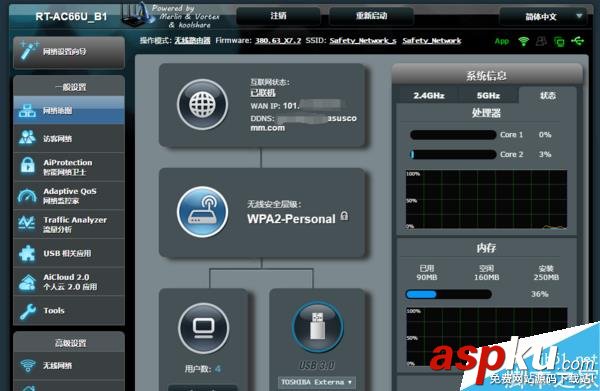Screen dimensions: 600x391
Task: Click the USB 3.0 drive icon
Action: pos(318,327)
